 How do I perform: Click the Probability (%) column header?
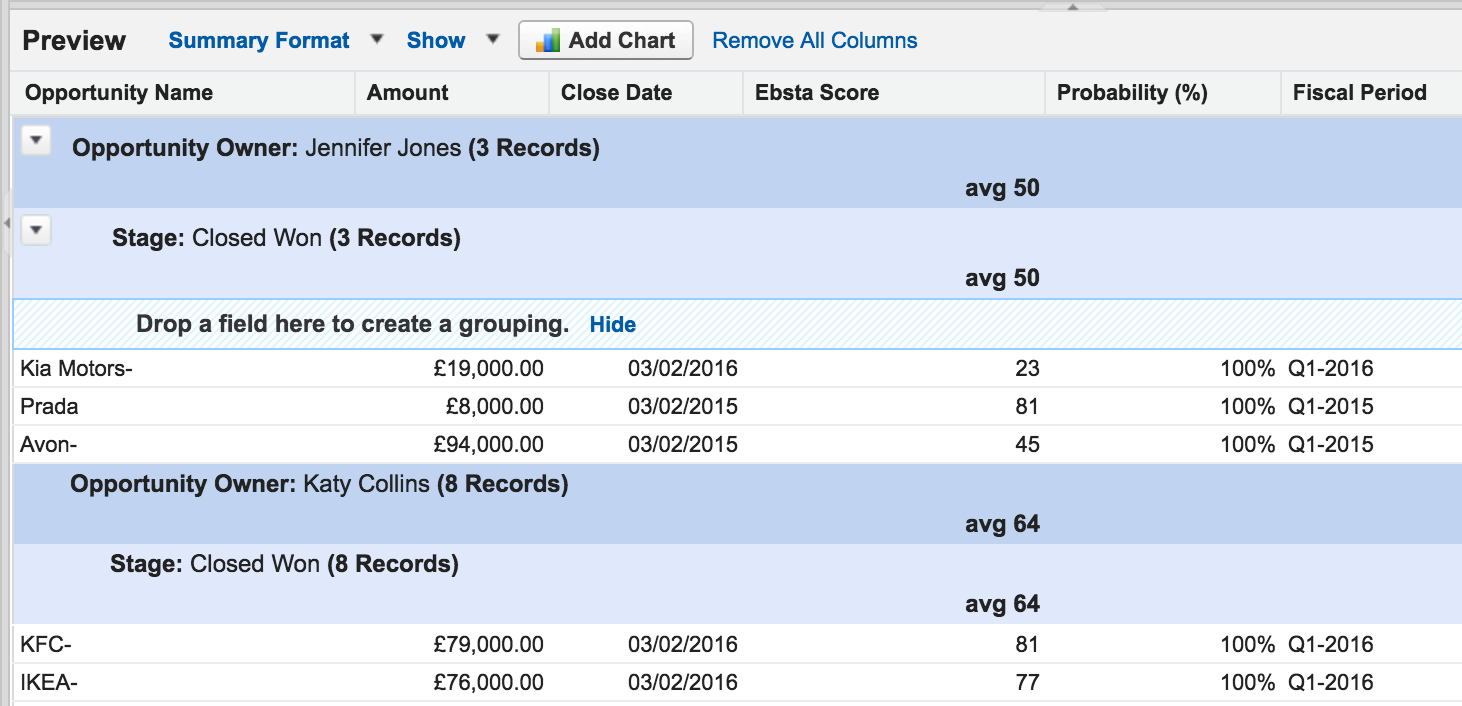[x=1132, y=93]
